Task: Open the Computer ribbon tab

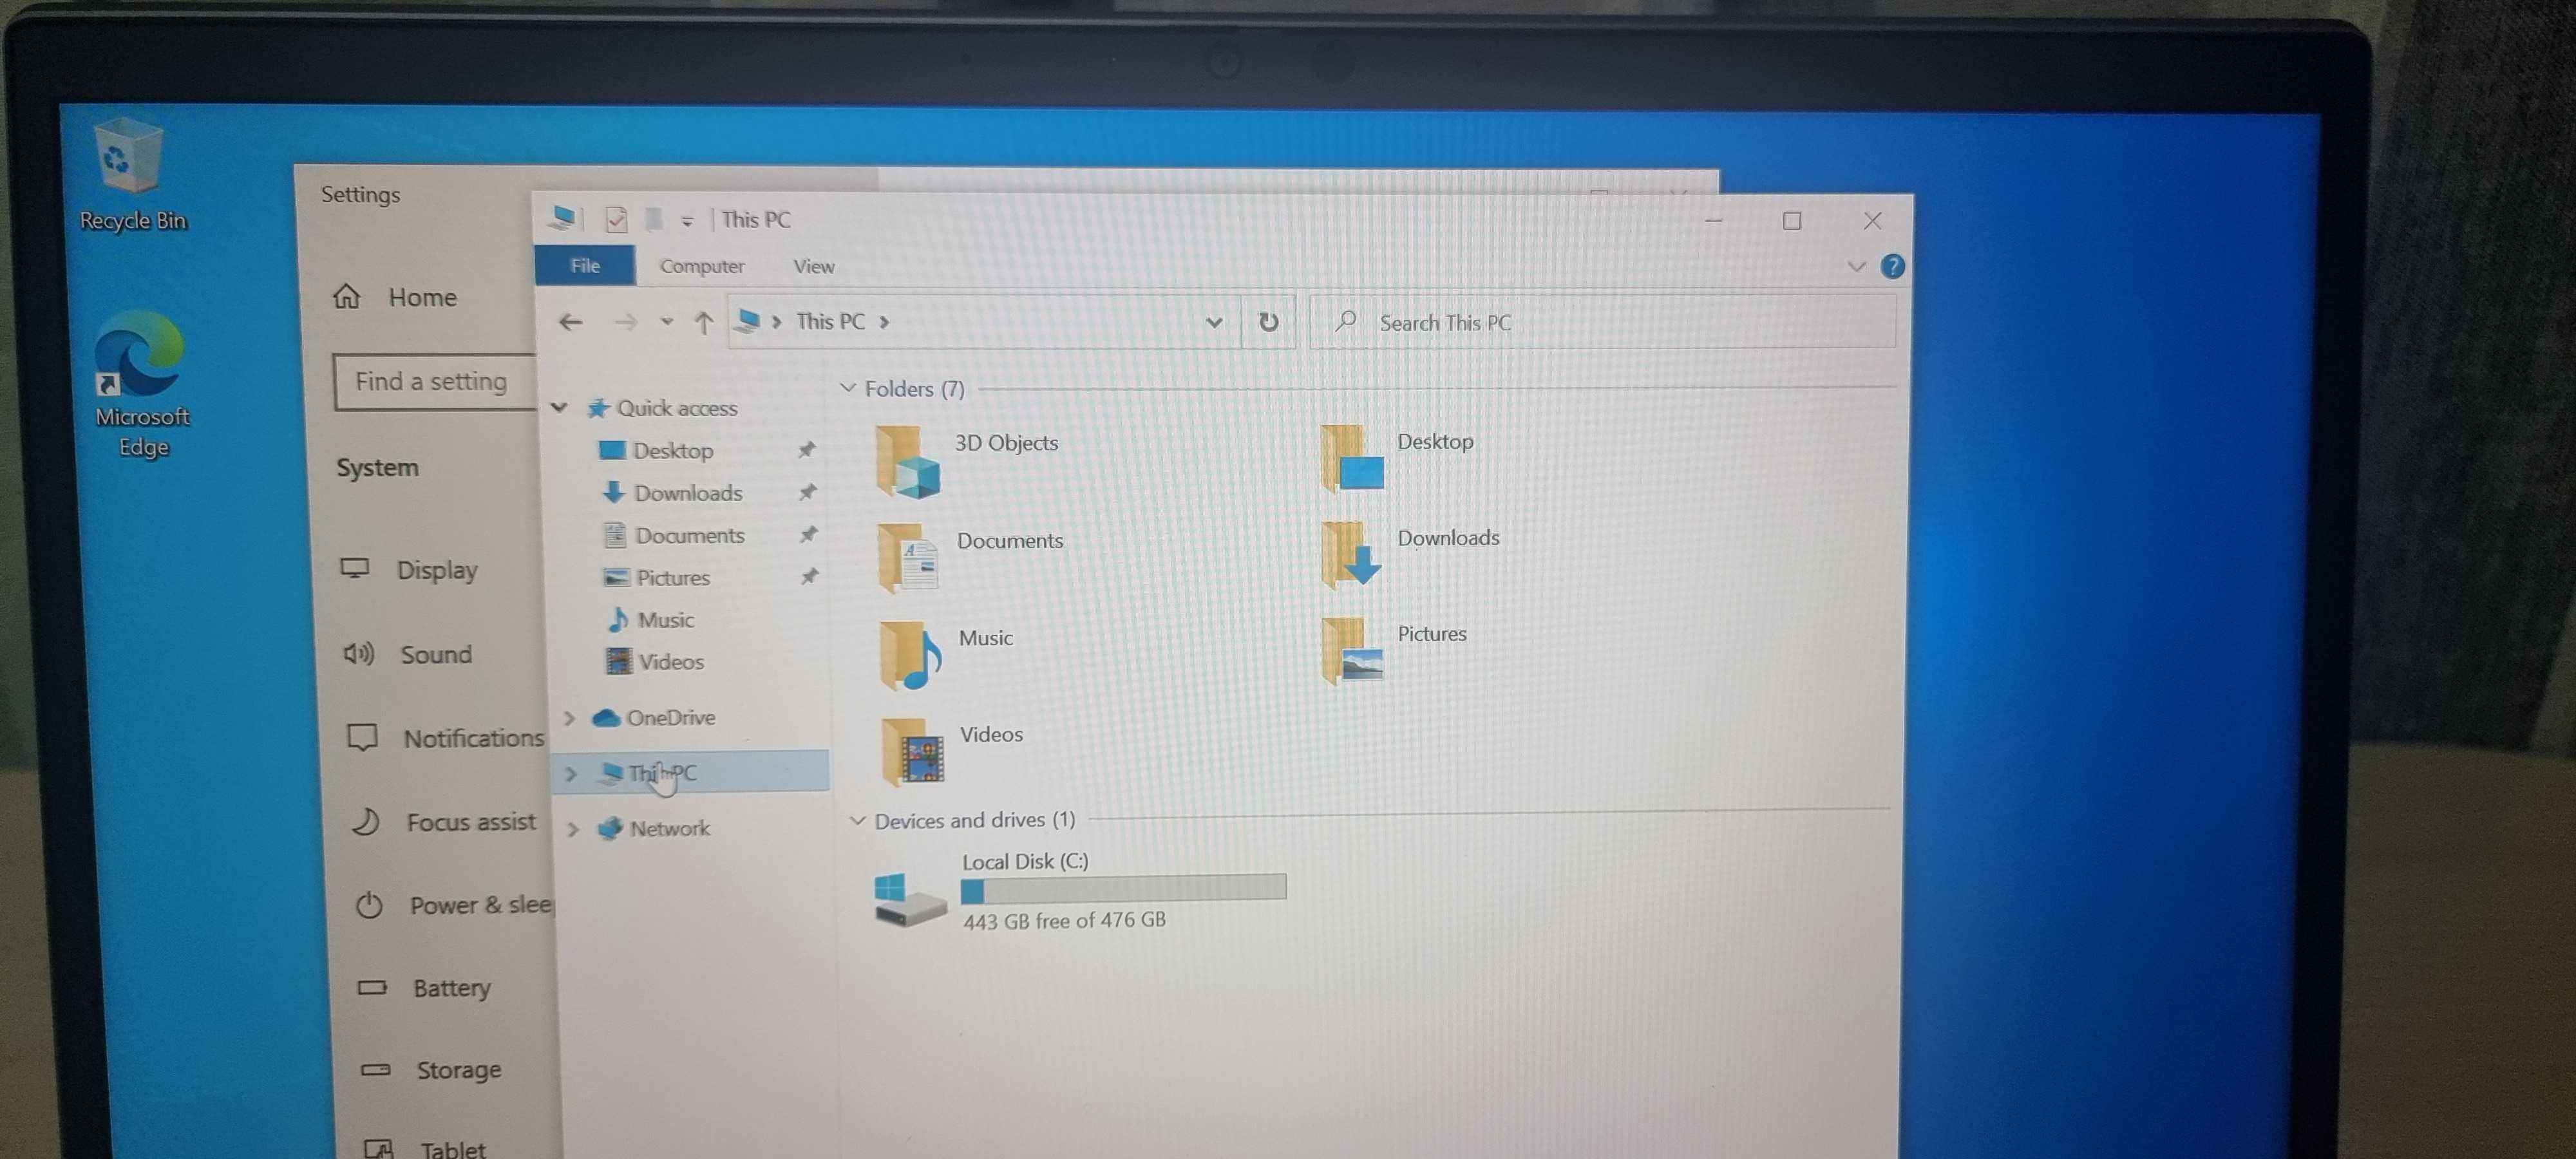Action: (701, 266)
